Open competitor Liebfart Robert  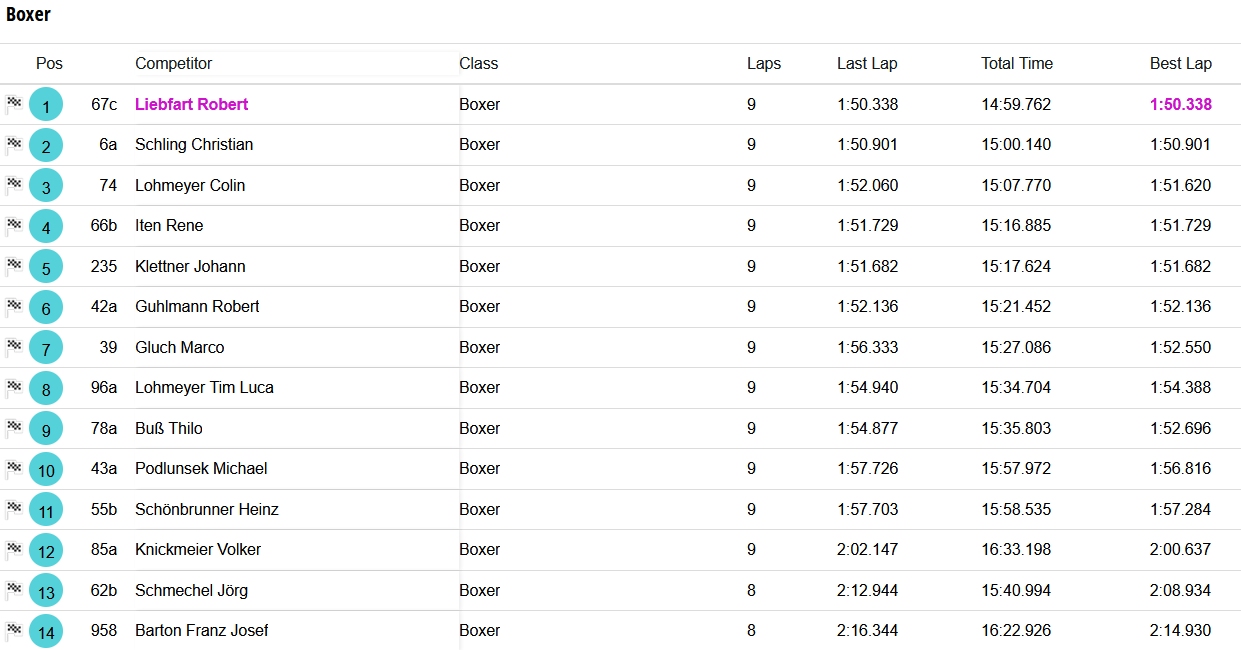(x=191, y=104)
